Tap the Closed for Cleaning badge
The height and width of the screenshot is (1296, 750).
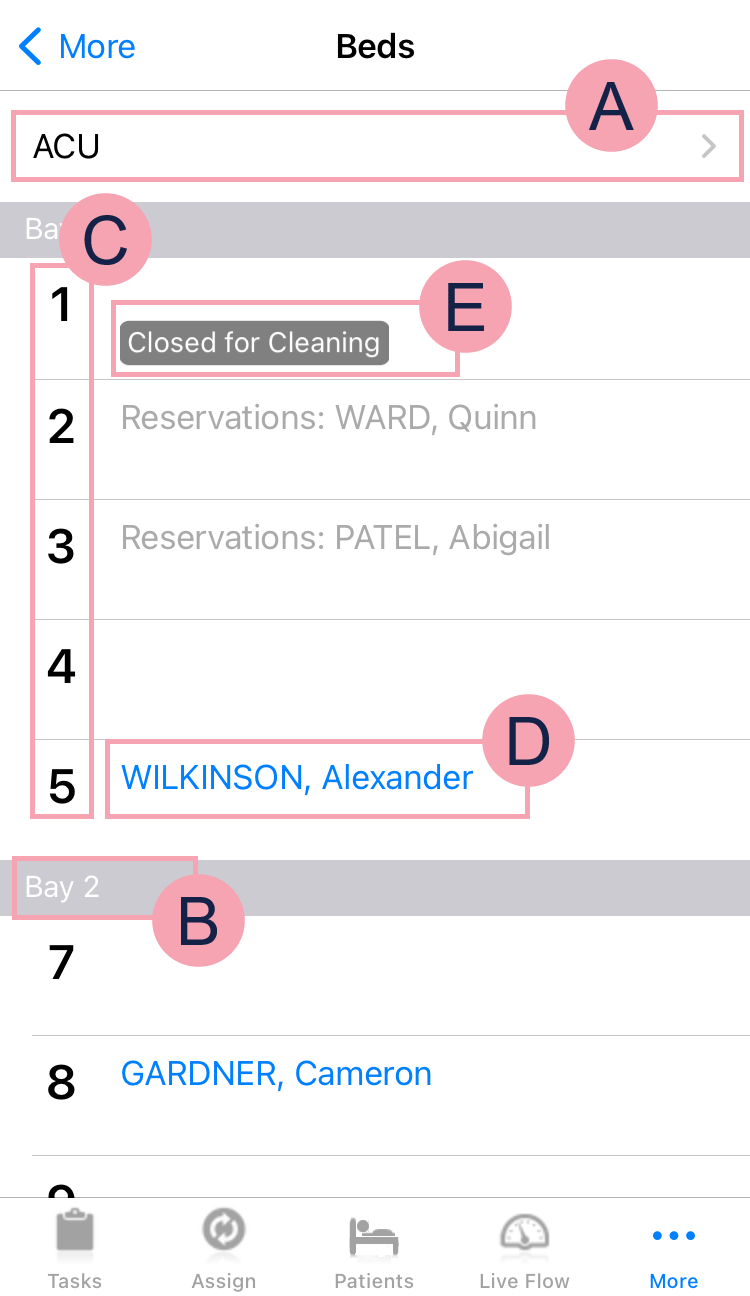pos(254,343)
